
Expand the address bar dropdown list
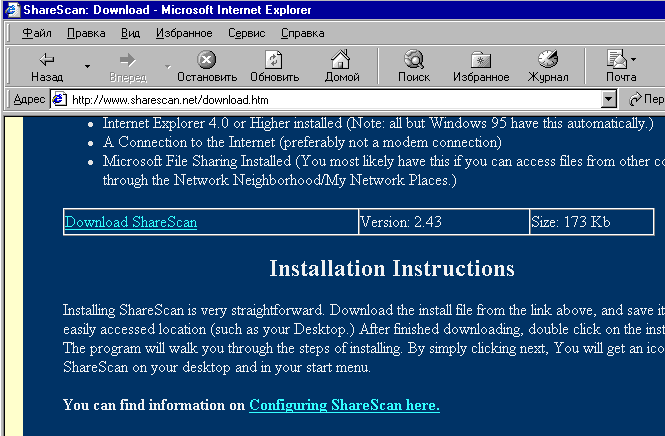609,100
